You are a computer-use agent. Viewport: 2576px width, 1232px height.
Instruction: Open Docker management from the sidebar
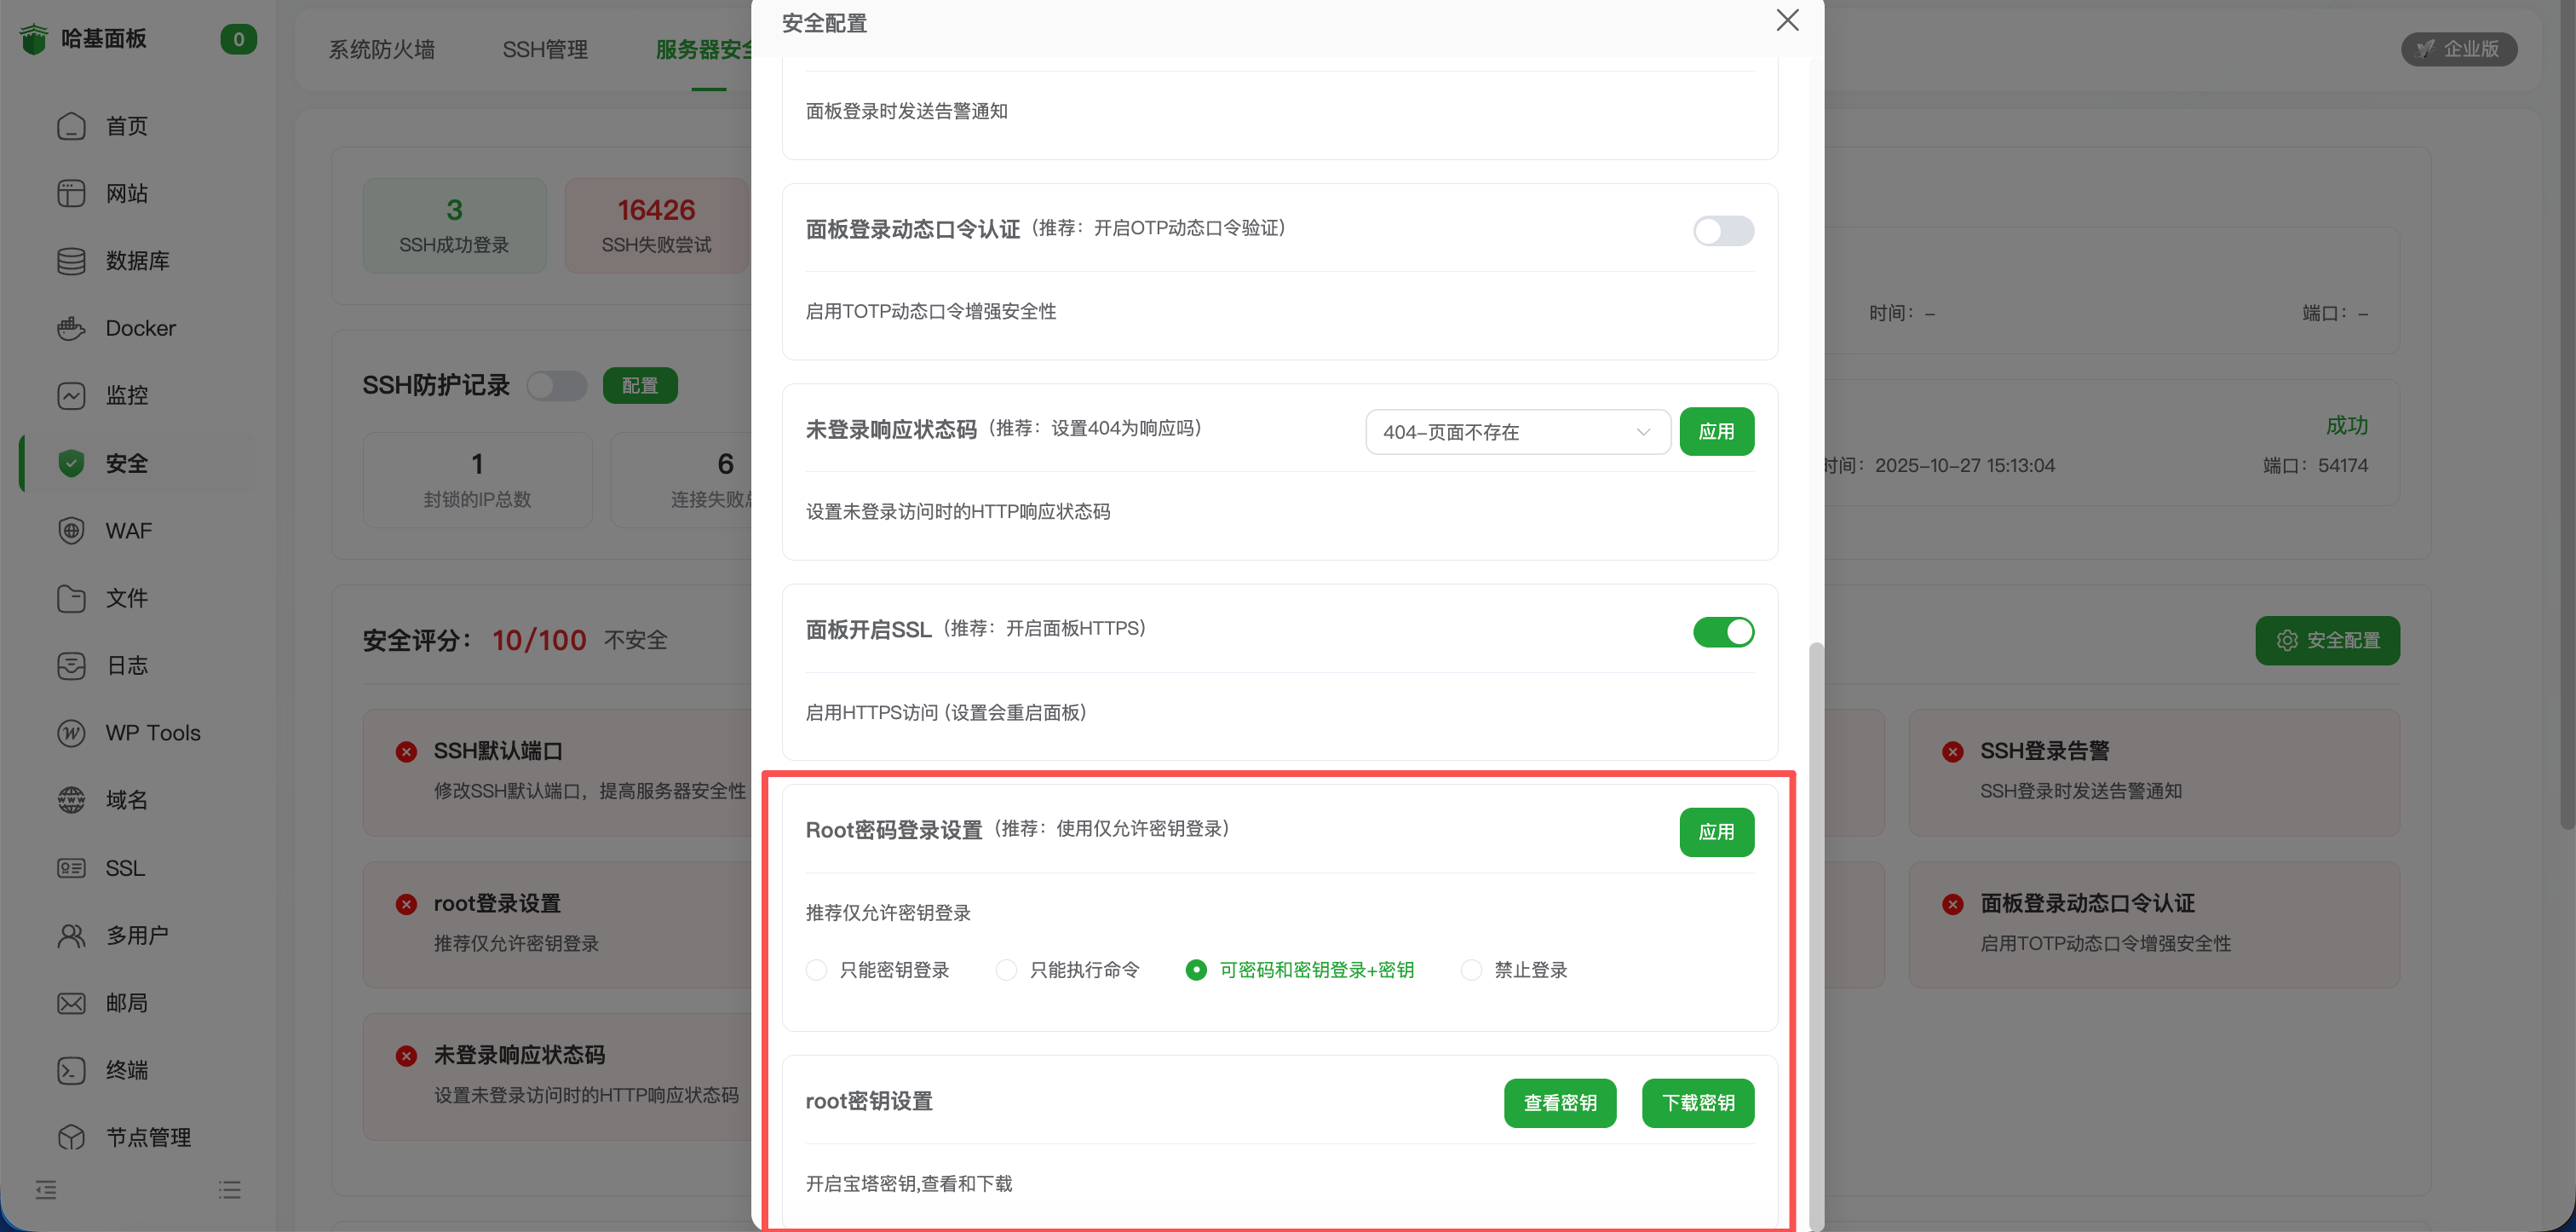pos(140,328)
